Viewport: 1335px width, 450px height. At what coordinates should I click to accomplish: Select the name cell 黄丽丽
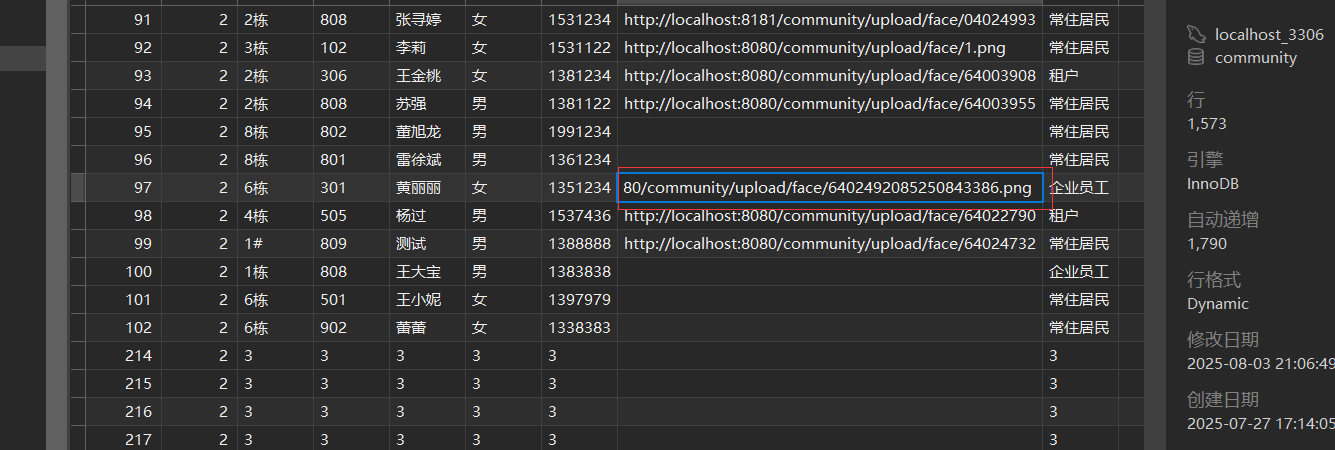pos(427,188)
